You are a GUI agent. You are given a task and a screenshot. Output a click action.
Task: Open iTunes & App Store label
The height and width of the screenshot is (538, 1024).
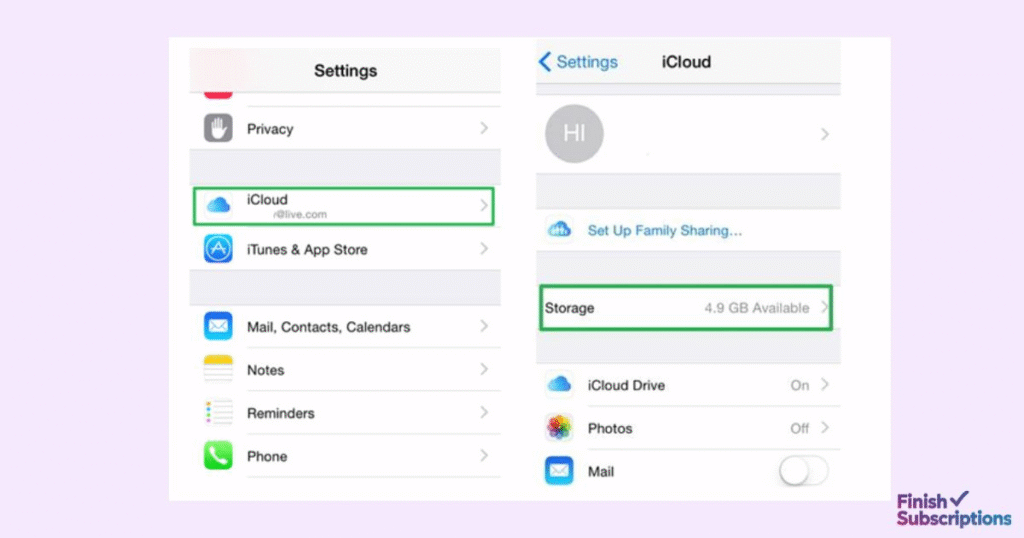(x=307, y=249)
